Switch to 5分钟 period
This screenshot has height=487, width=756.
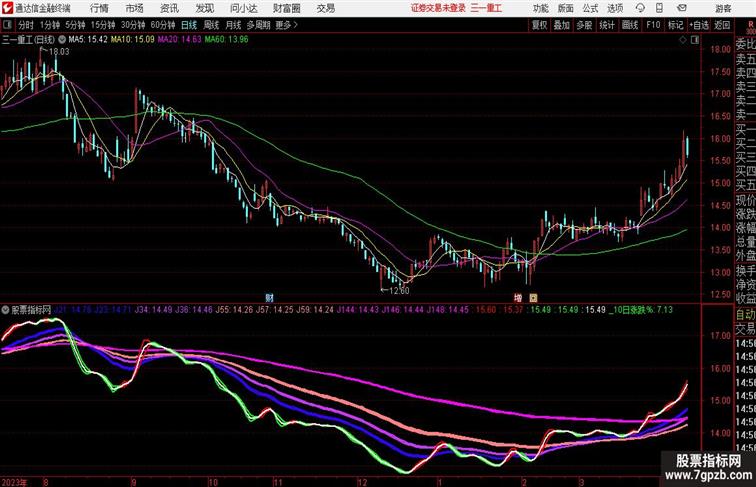75,25
